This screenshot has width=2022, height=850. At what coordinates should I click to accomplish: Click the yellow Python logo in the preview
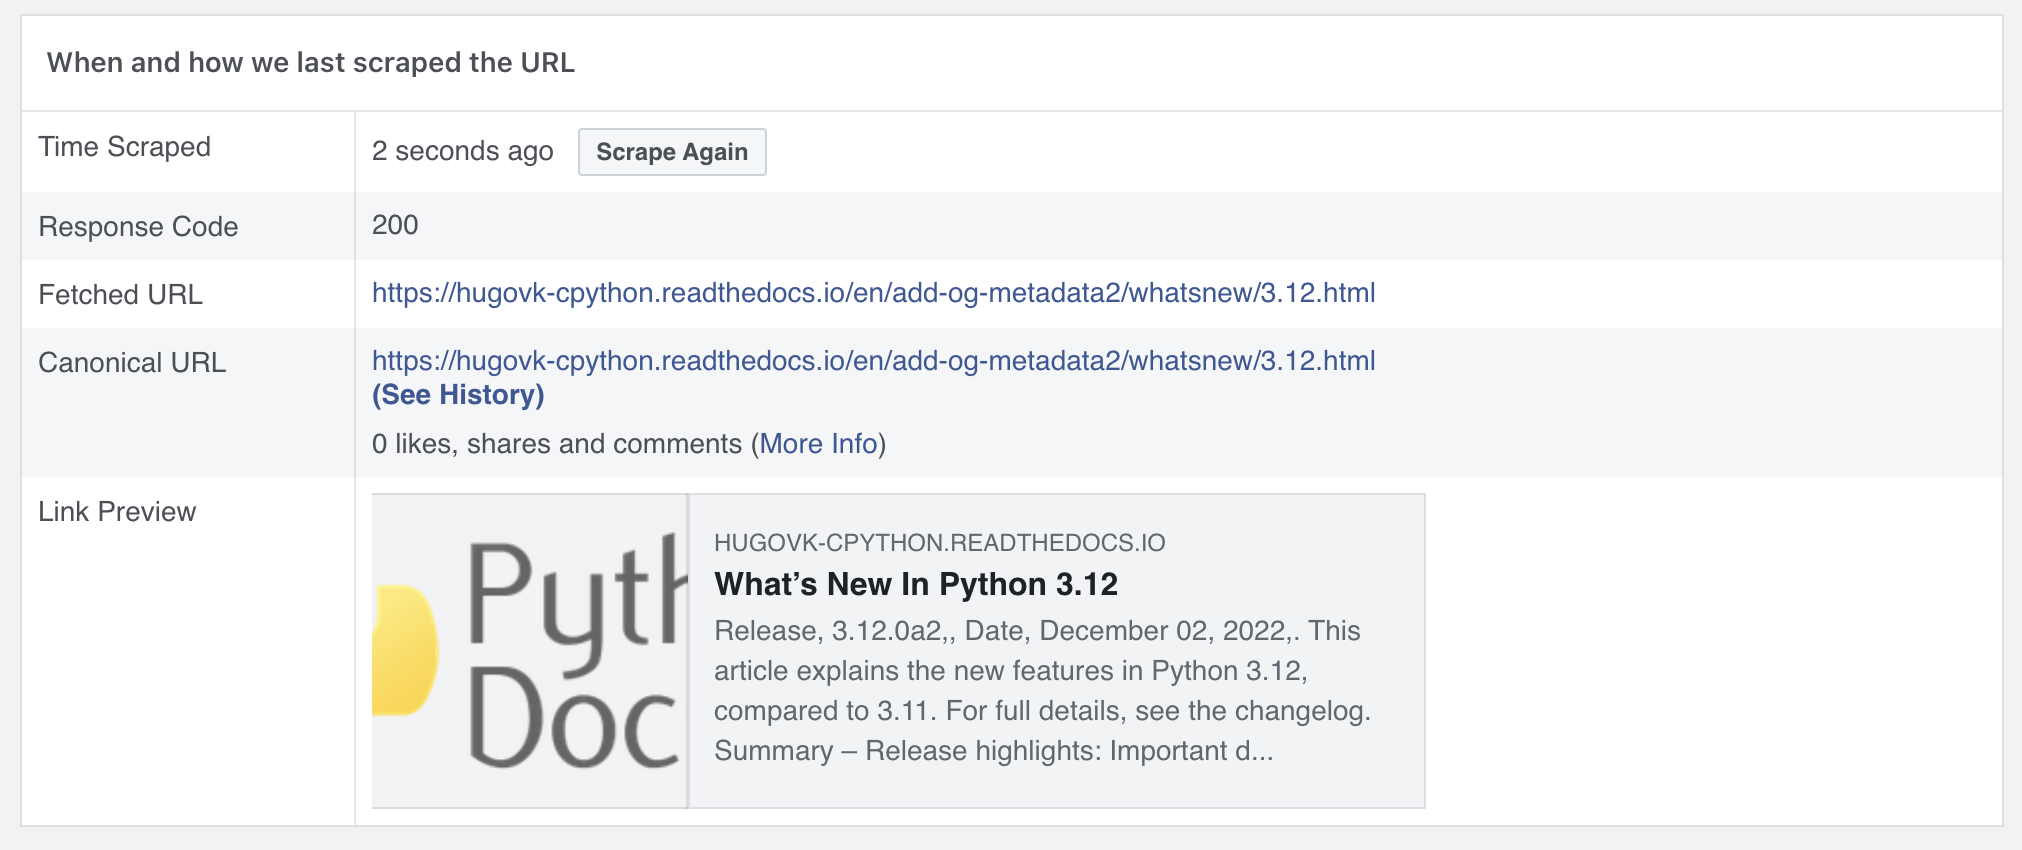pos(405,650)
